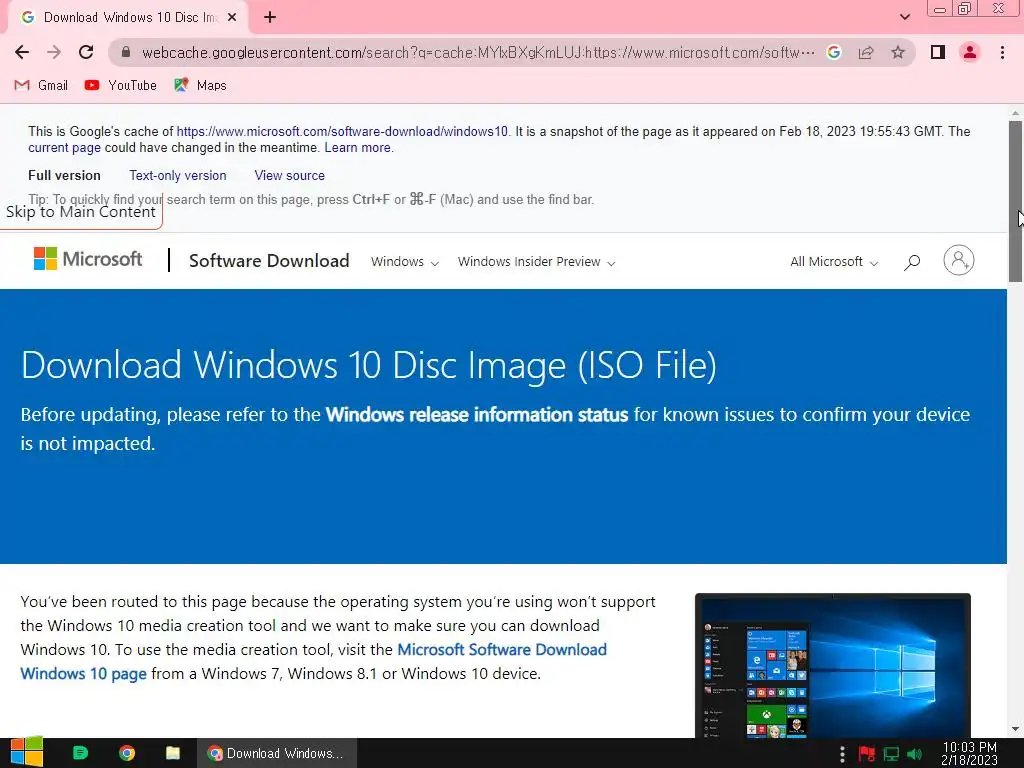This screenshot has width=1024, height=768.
Task: Open the Chrome profile avatar
Action: tap(970, 52)
